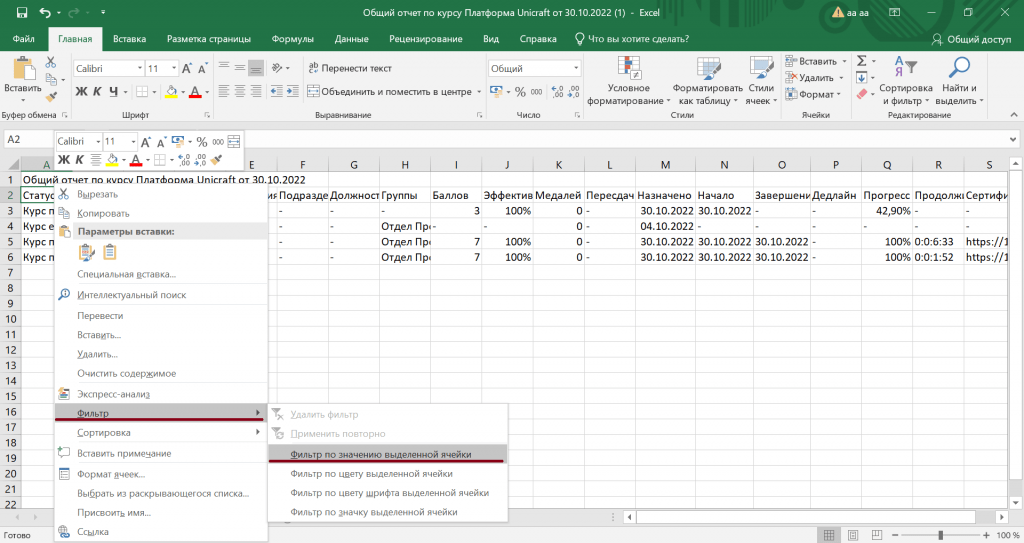Click Ссылка in context menu

click(161, 532)
